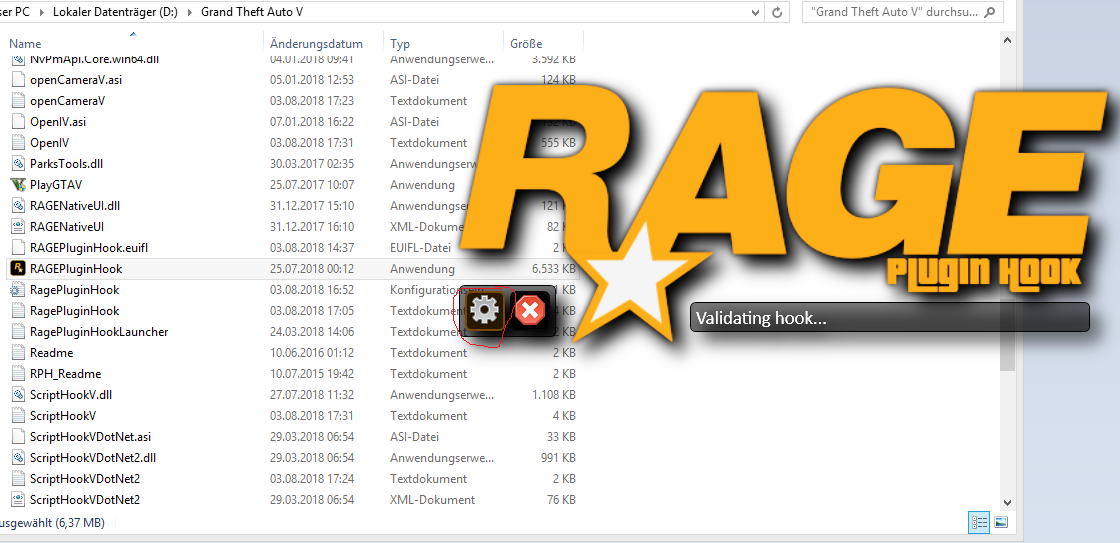Refresh the Explorer folder view

coord(777,12)
